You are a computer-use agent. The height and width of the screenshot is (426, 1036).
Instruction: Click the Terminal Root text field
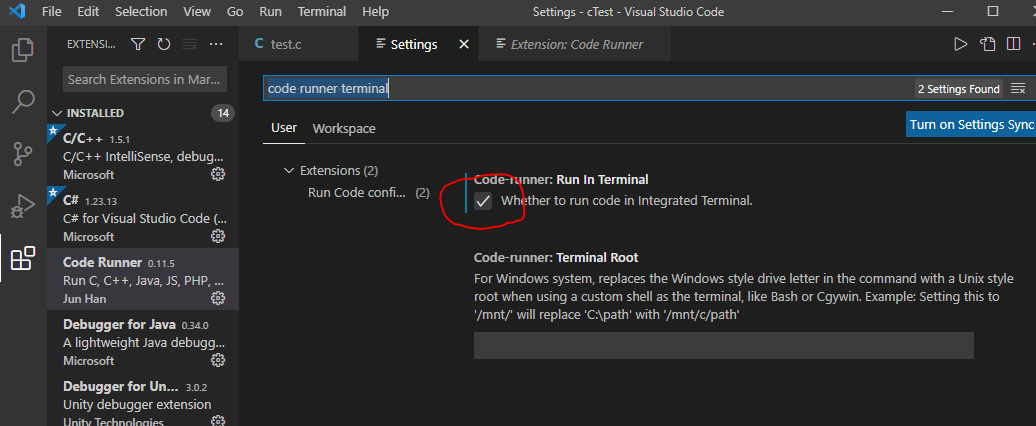723,345
